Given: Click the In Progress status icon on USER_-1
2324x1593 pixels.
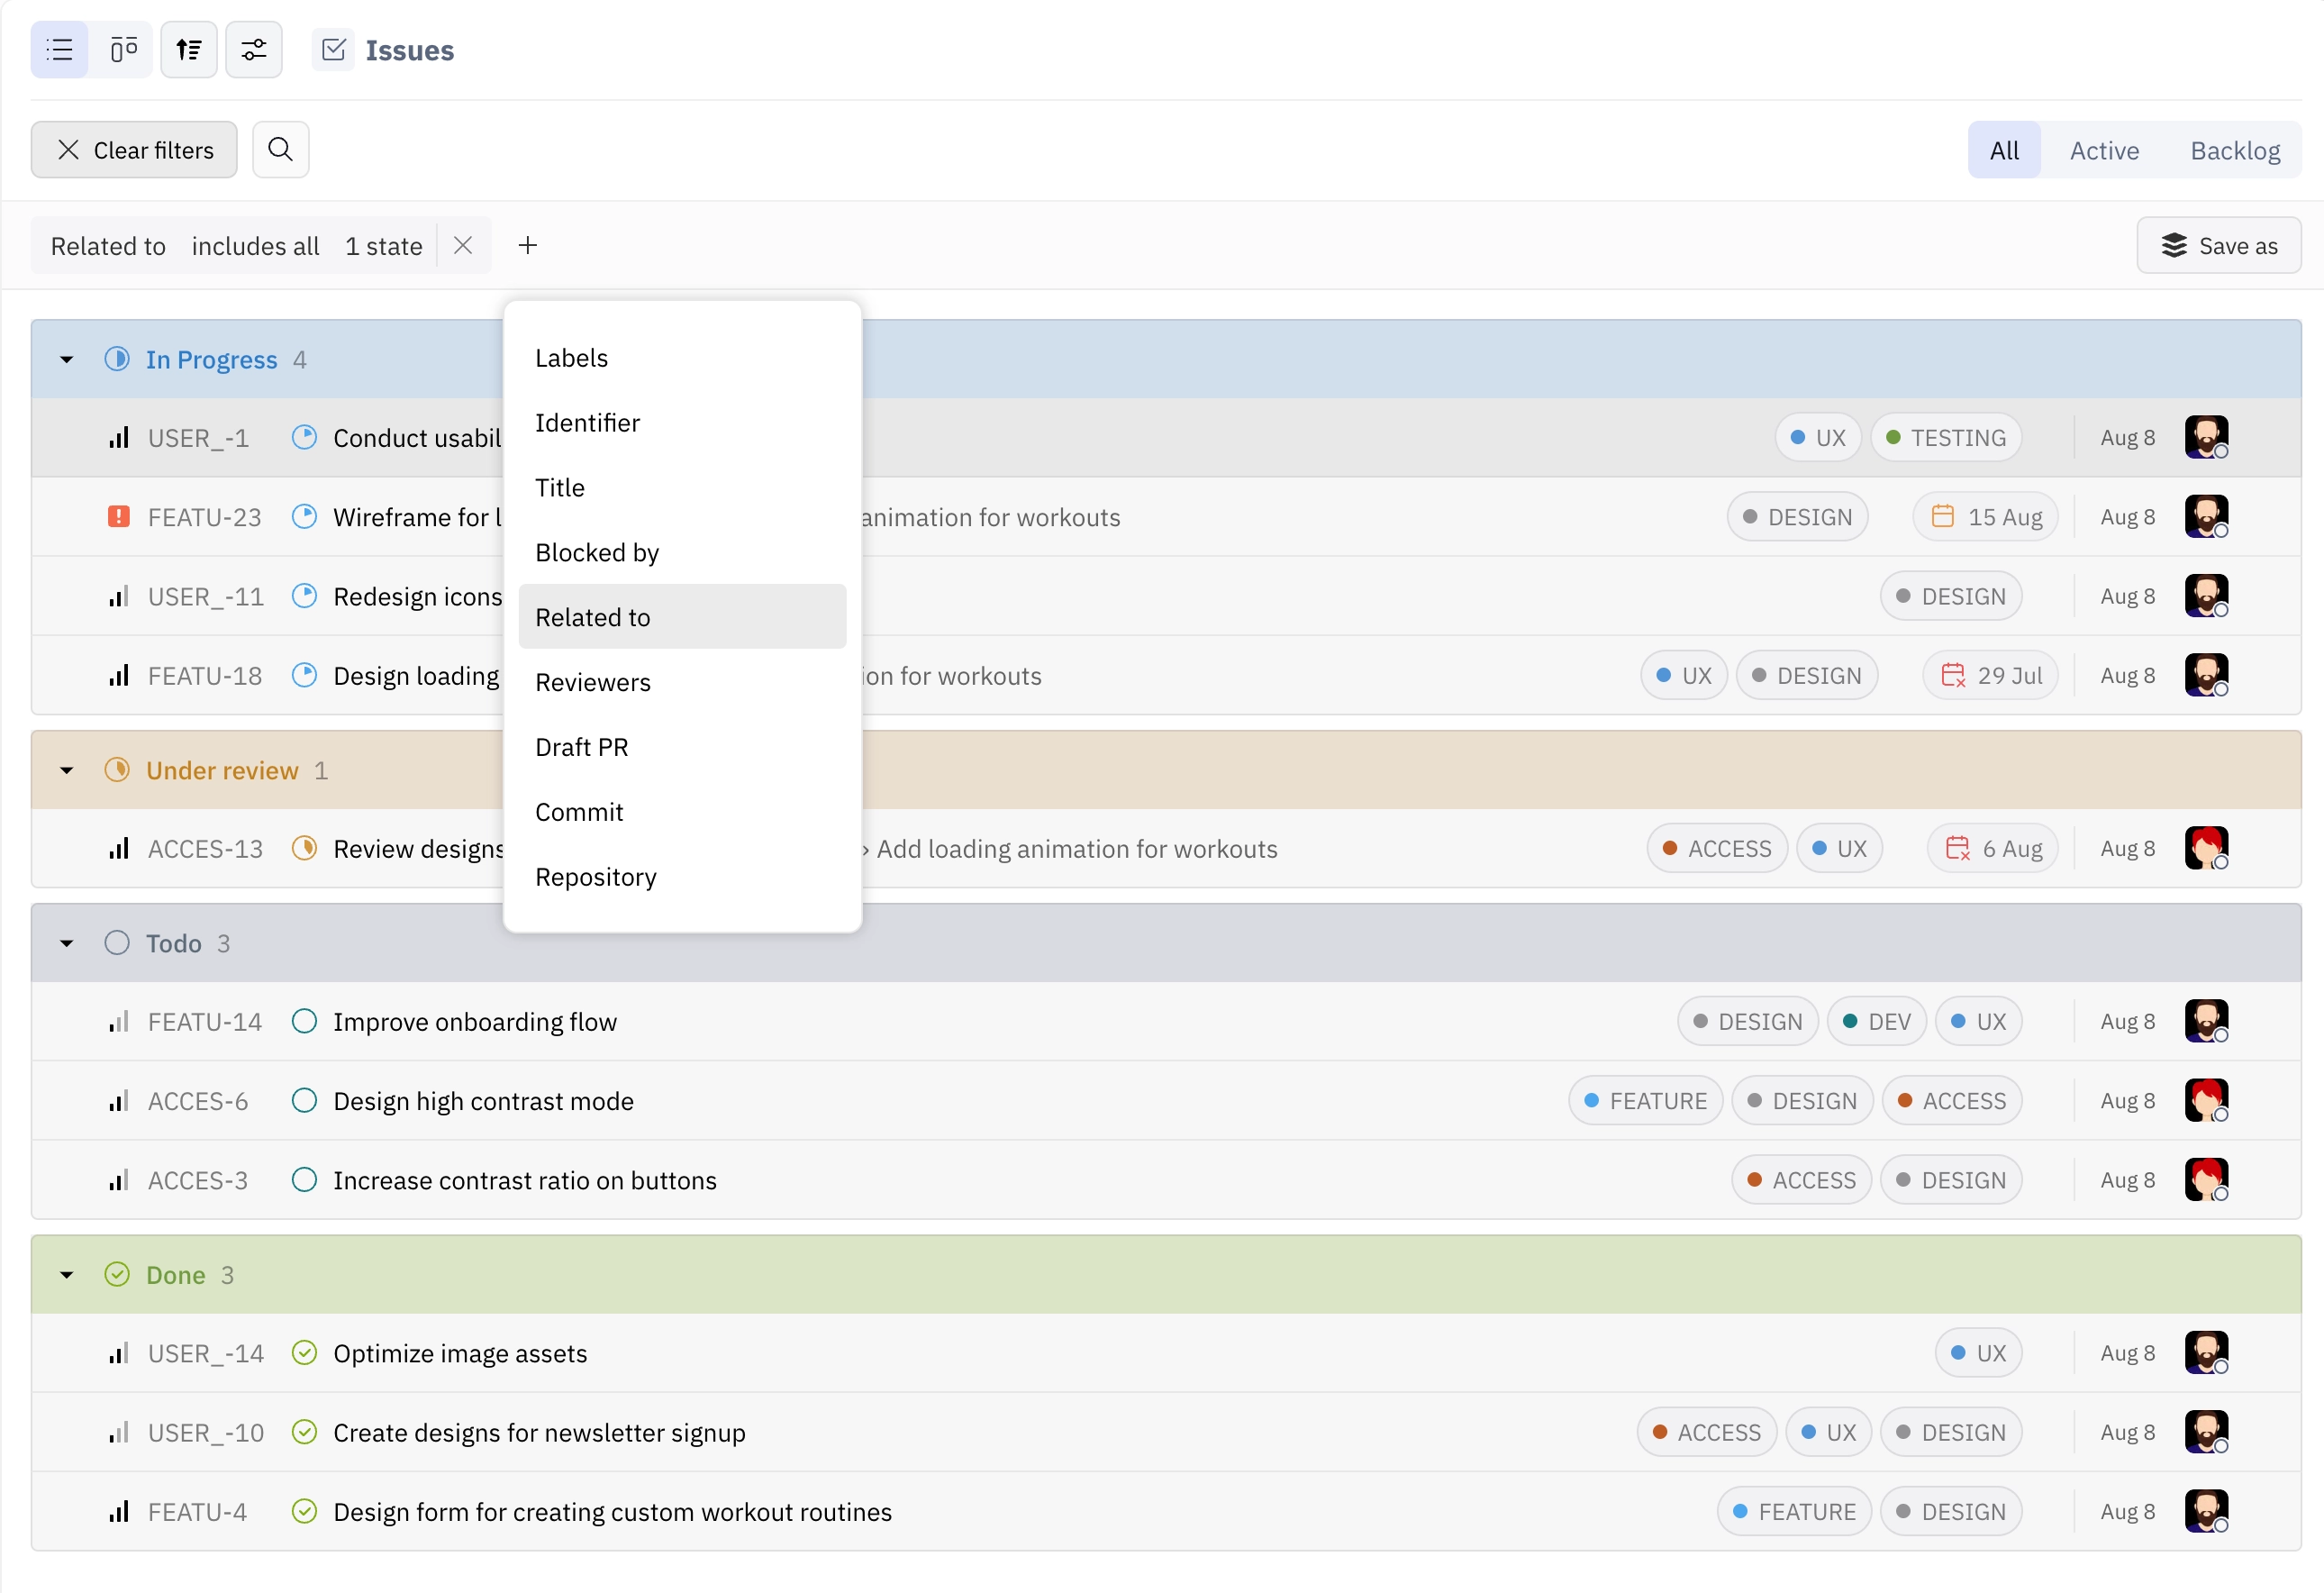Looking at the screenshot, I should click(x=304, y=436).
